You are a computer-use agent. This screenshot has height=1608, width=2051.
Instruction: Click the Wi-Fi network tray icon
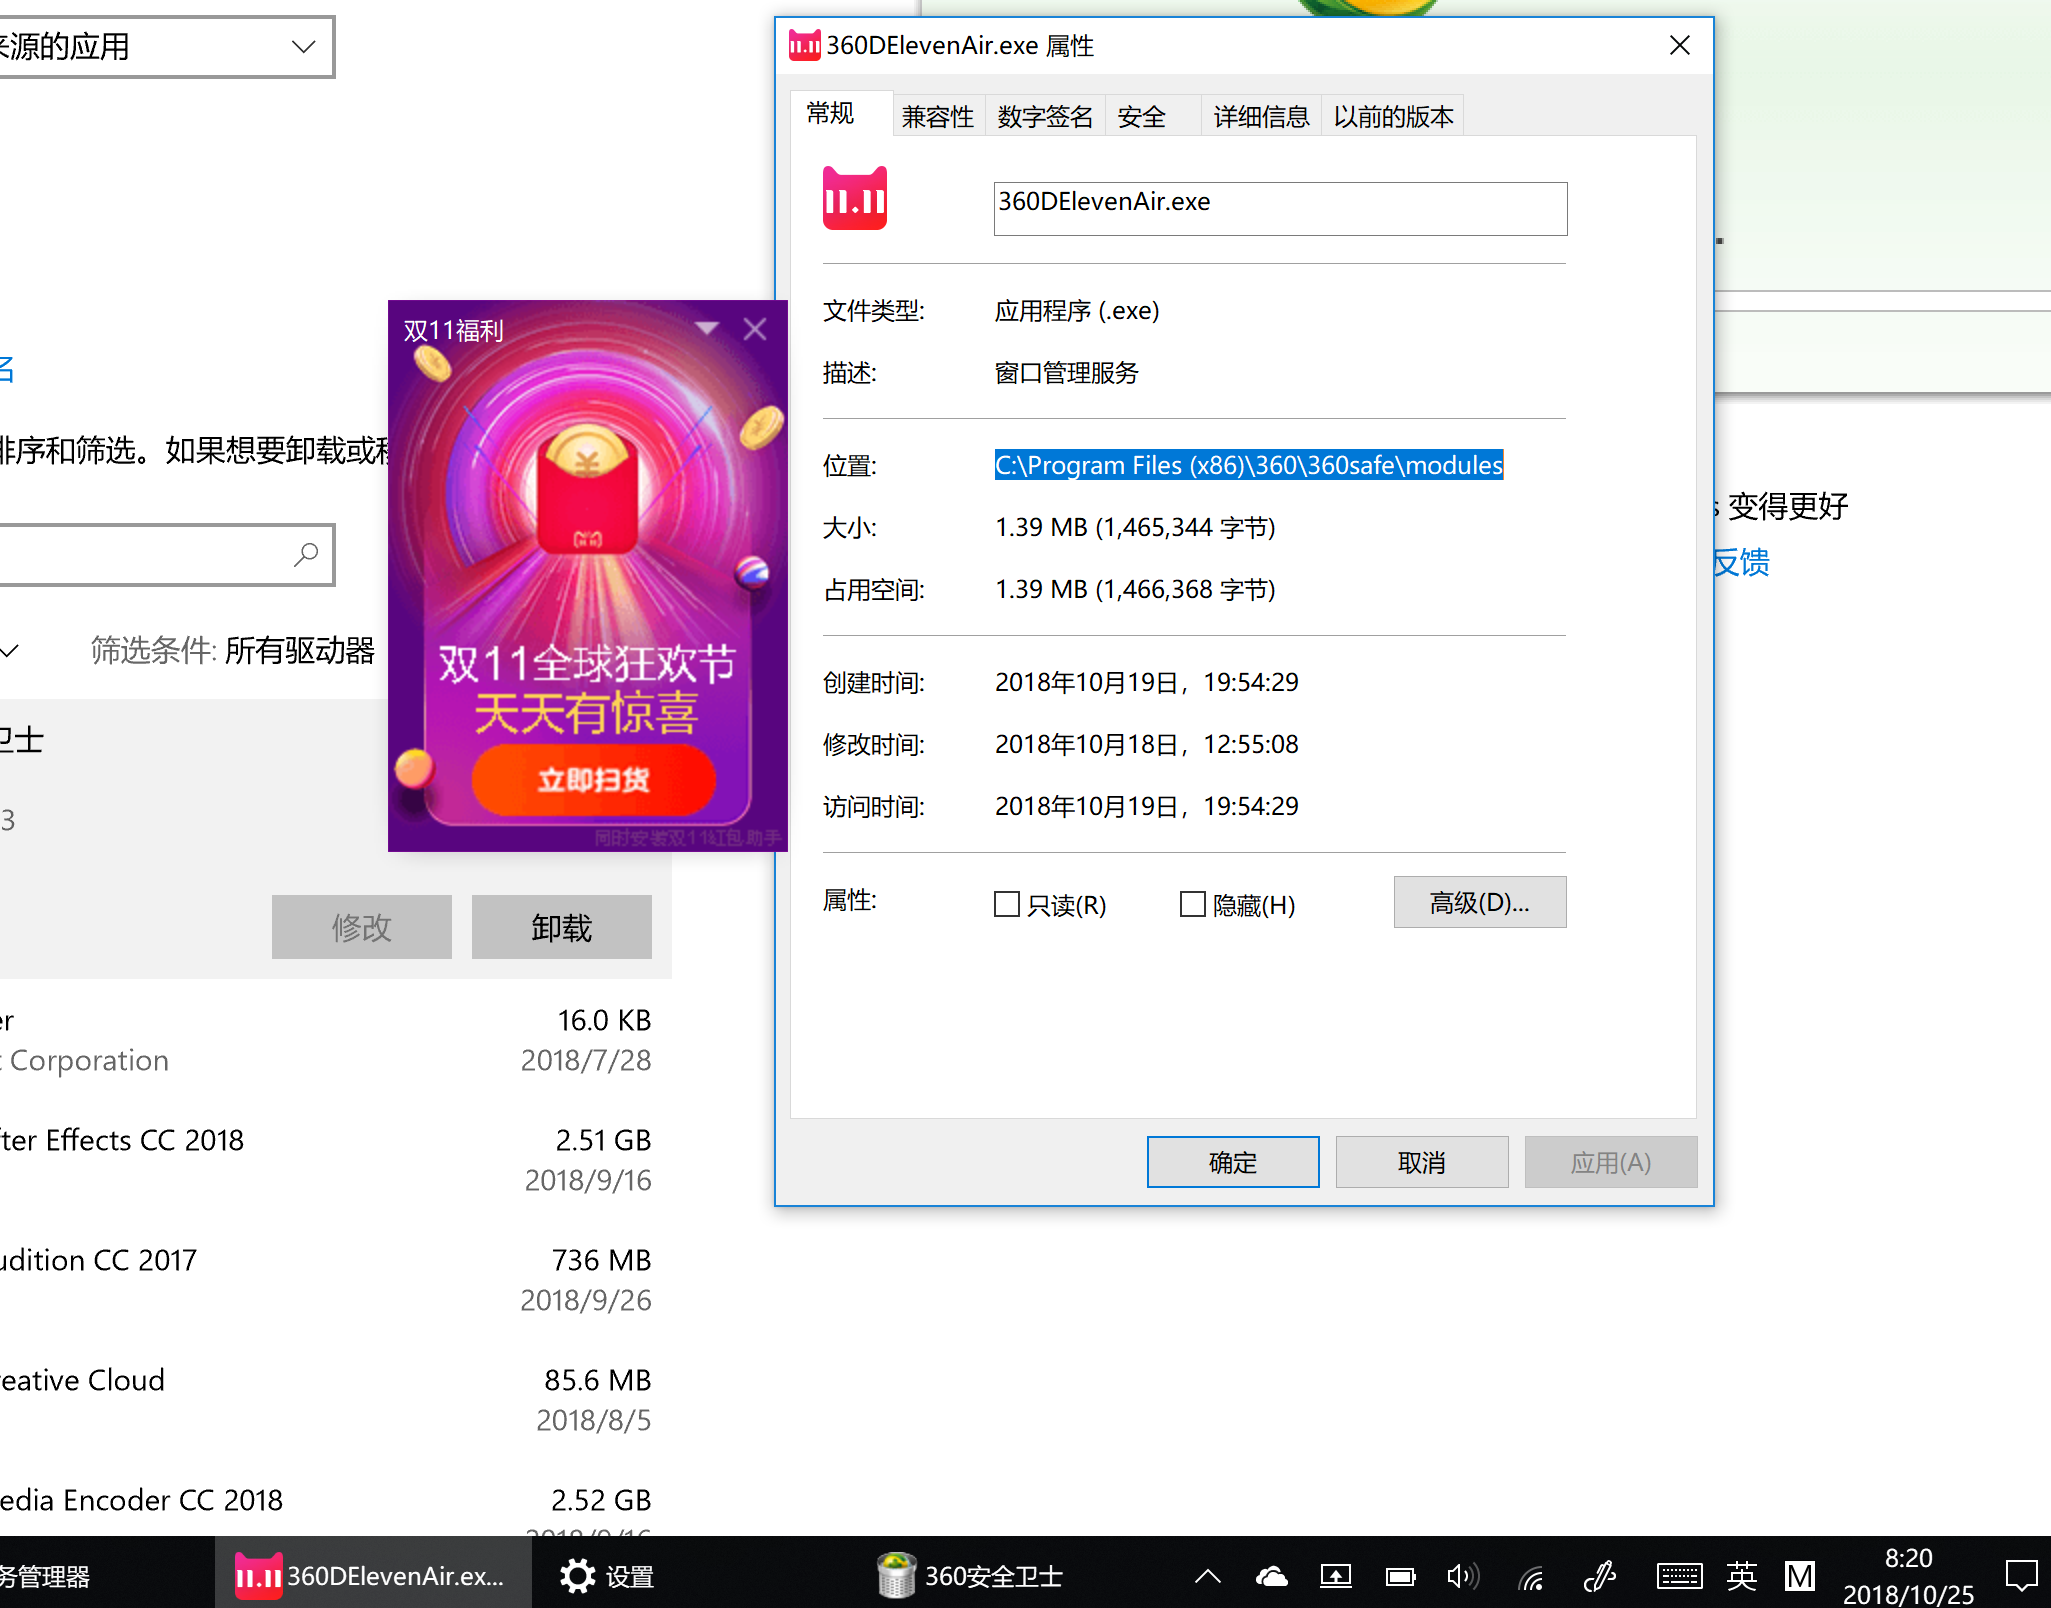[1532, 1578]
